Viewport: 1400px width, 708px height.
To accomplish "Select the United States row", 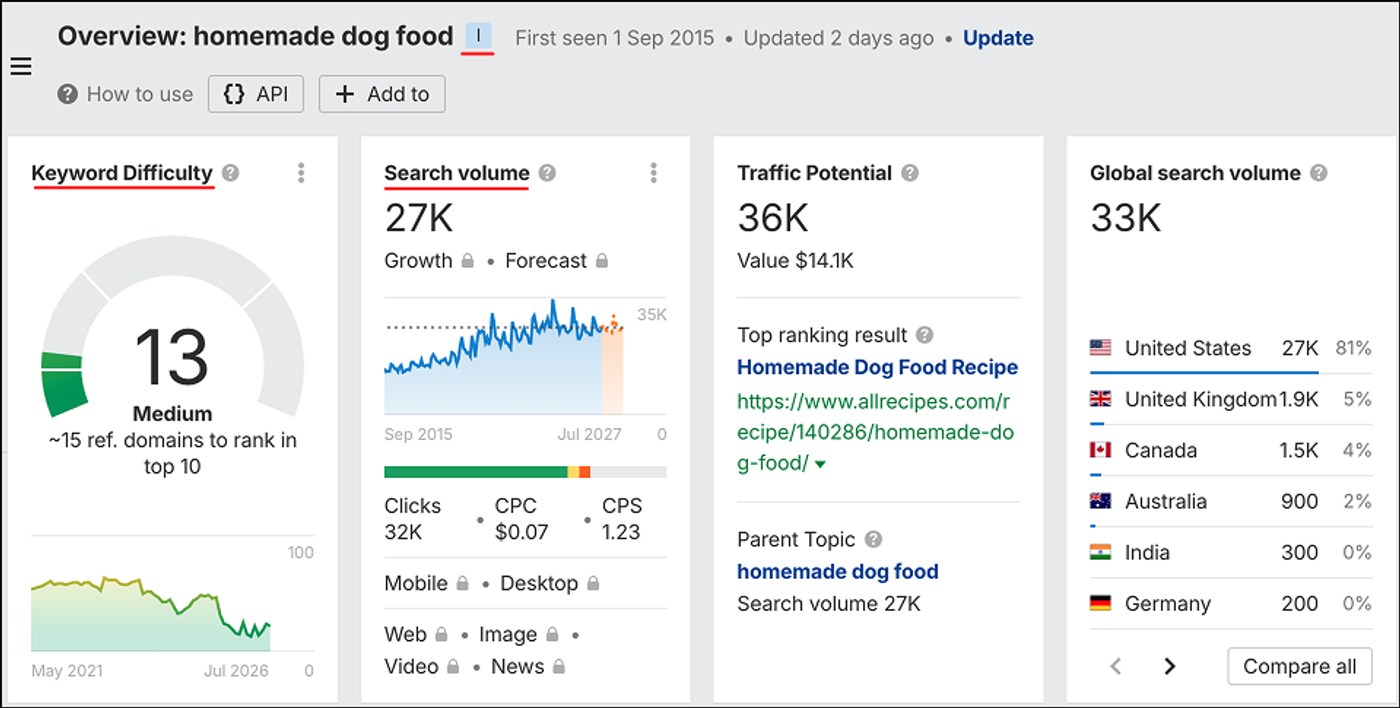I will (1230, 348).
